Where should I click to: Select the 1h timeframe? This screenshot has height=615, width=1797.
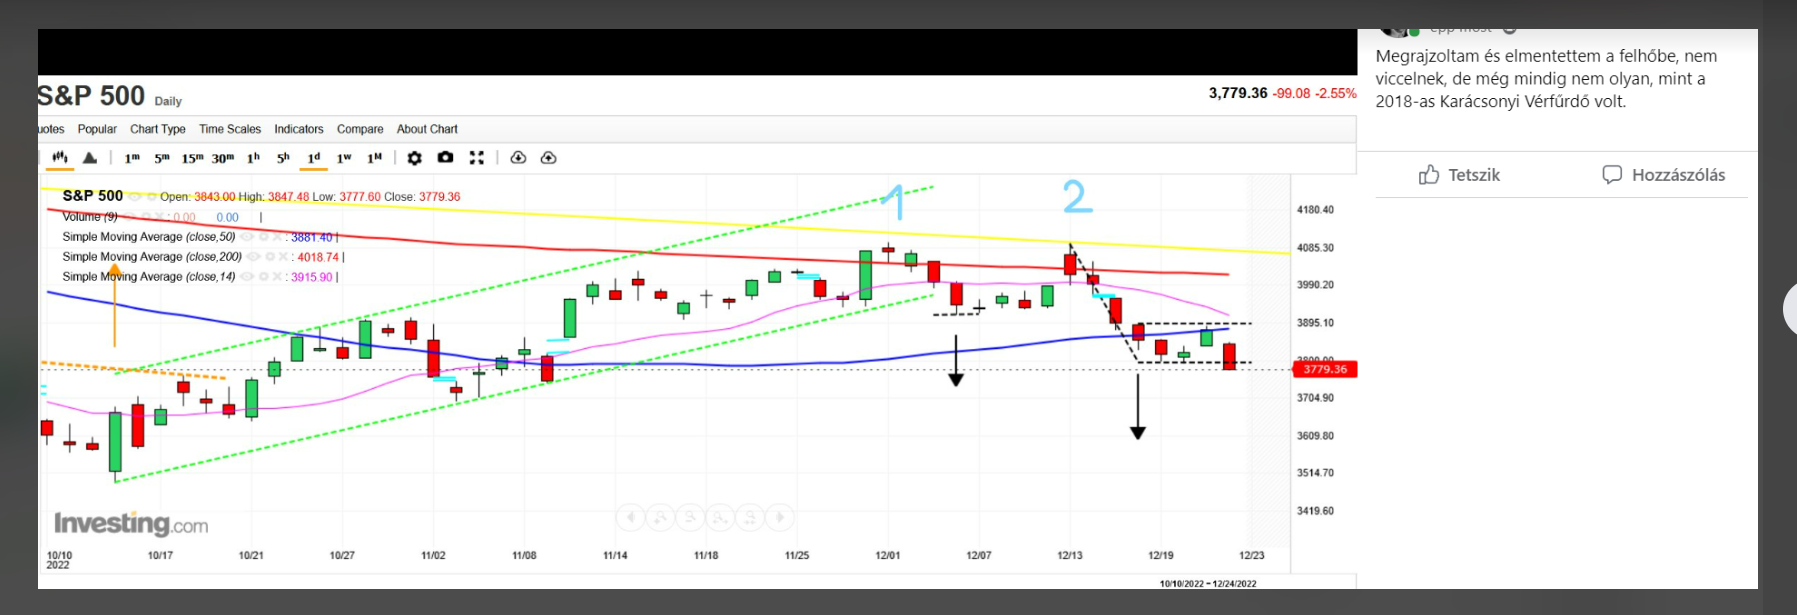253,158
